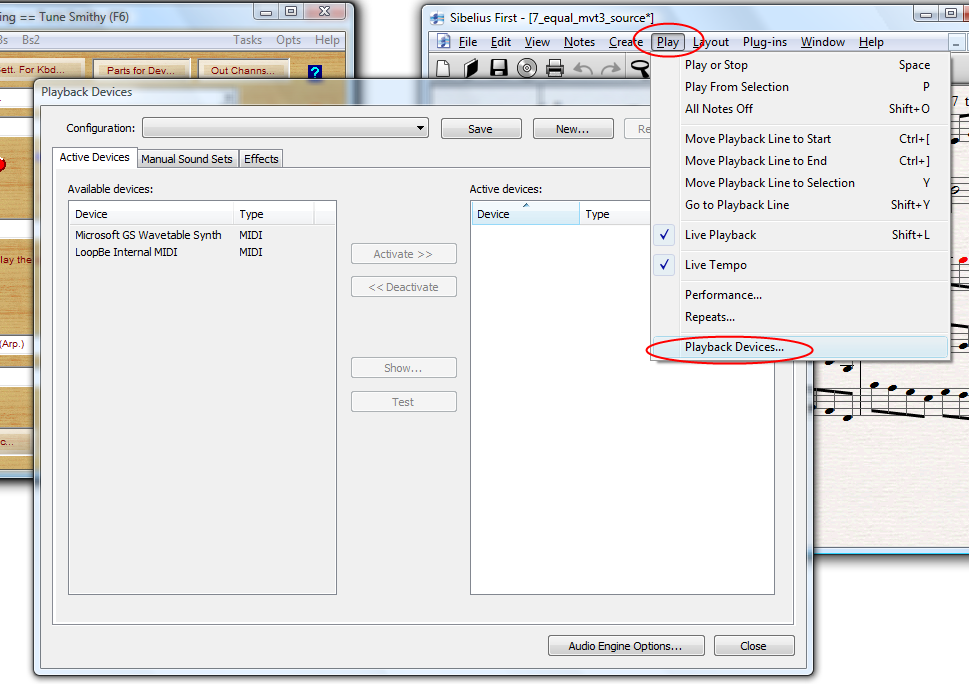This screenshot has width=969, height=684.
Task: Switch to the Active Devices tab
Action: point(95,158)
